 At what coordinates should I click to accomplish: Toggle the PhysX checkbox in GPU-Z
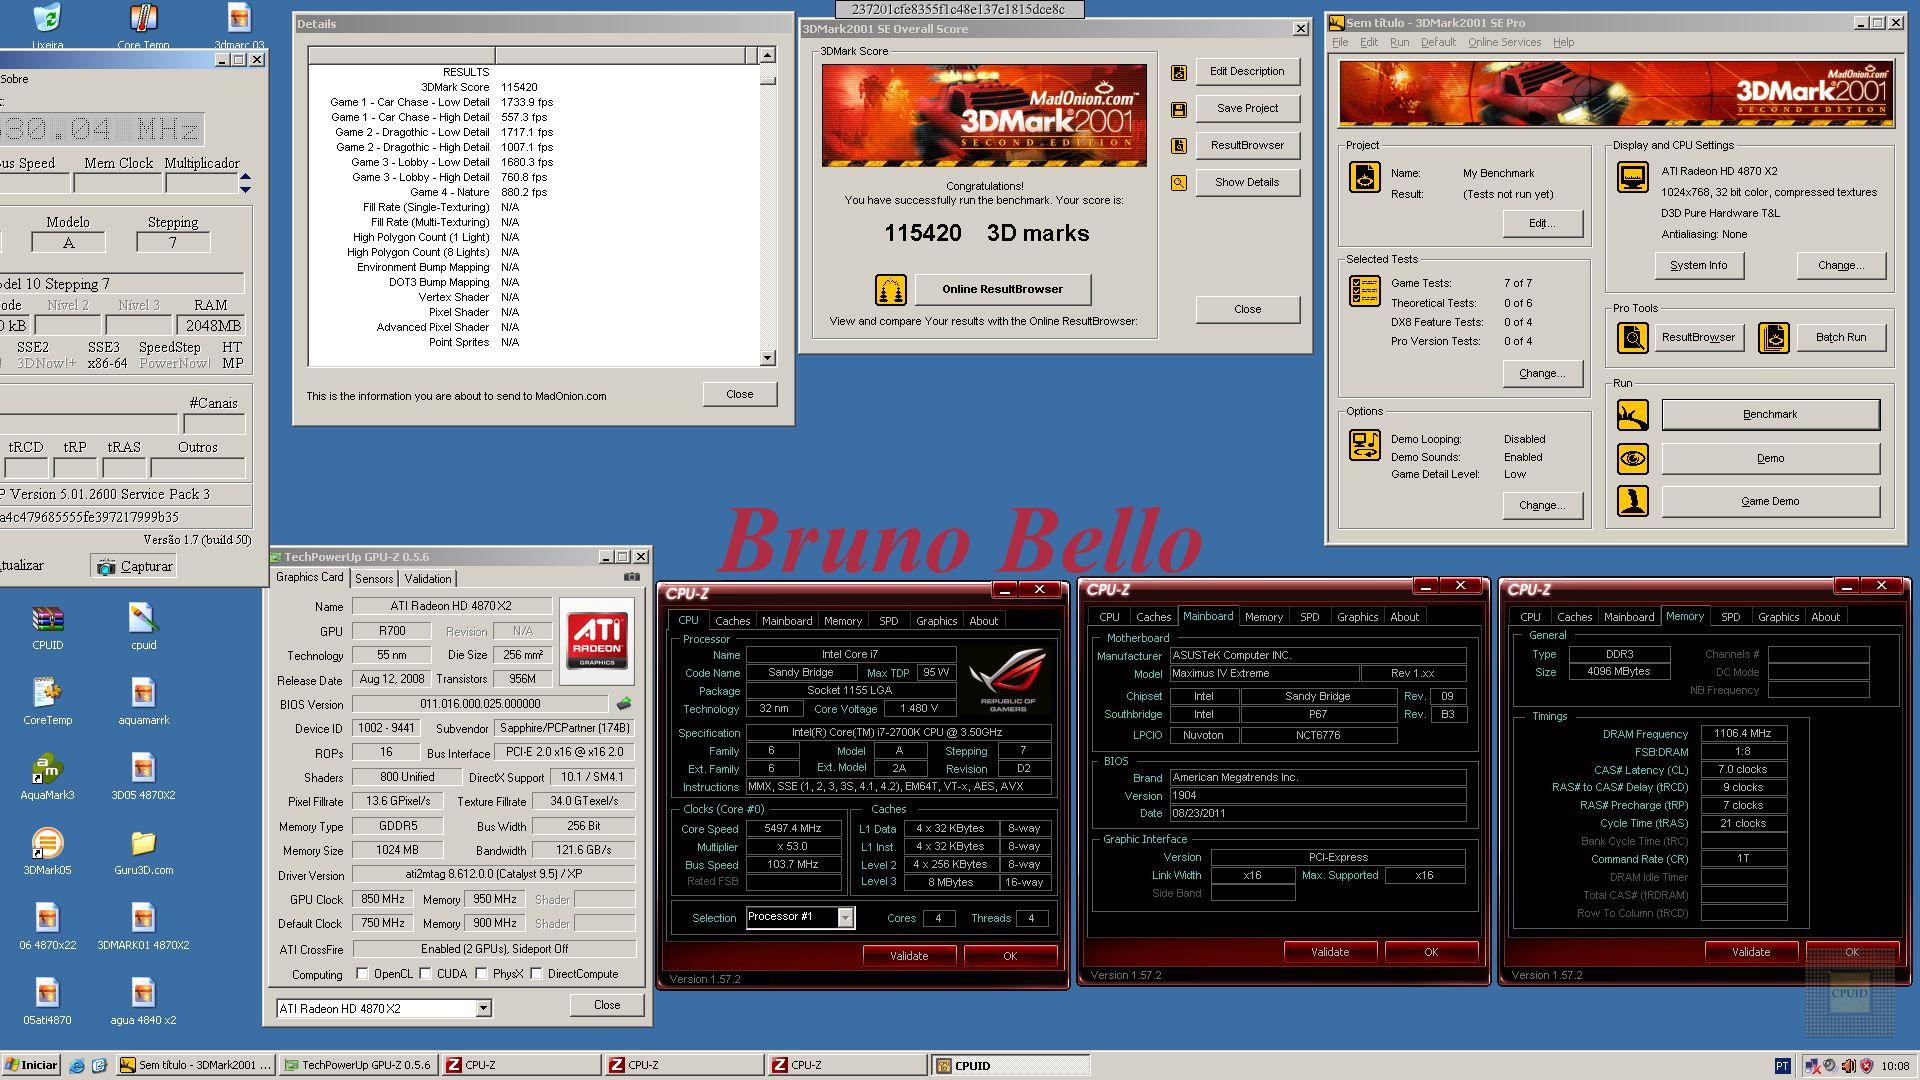point(482,974)
